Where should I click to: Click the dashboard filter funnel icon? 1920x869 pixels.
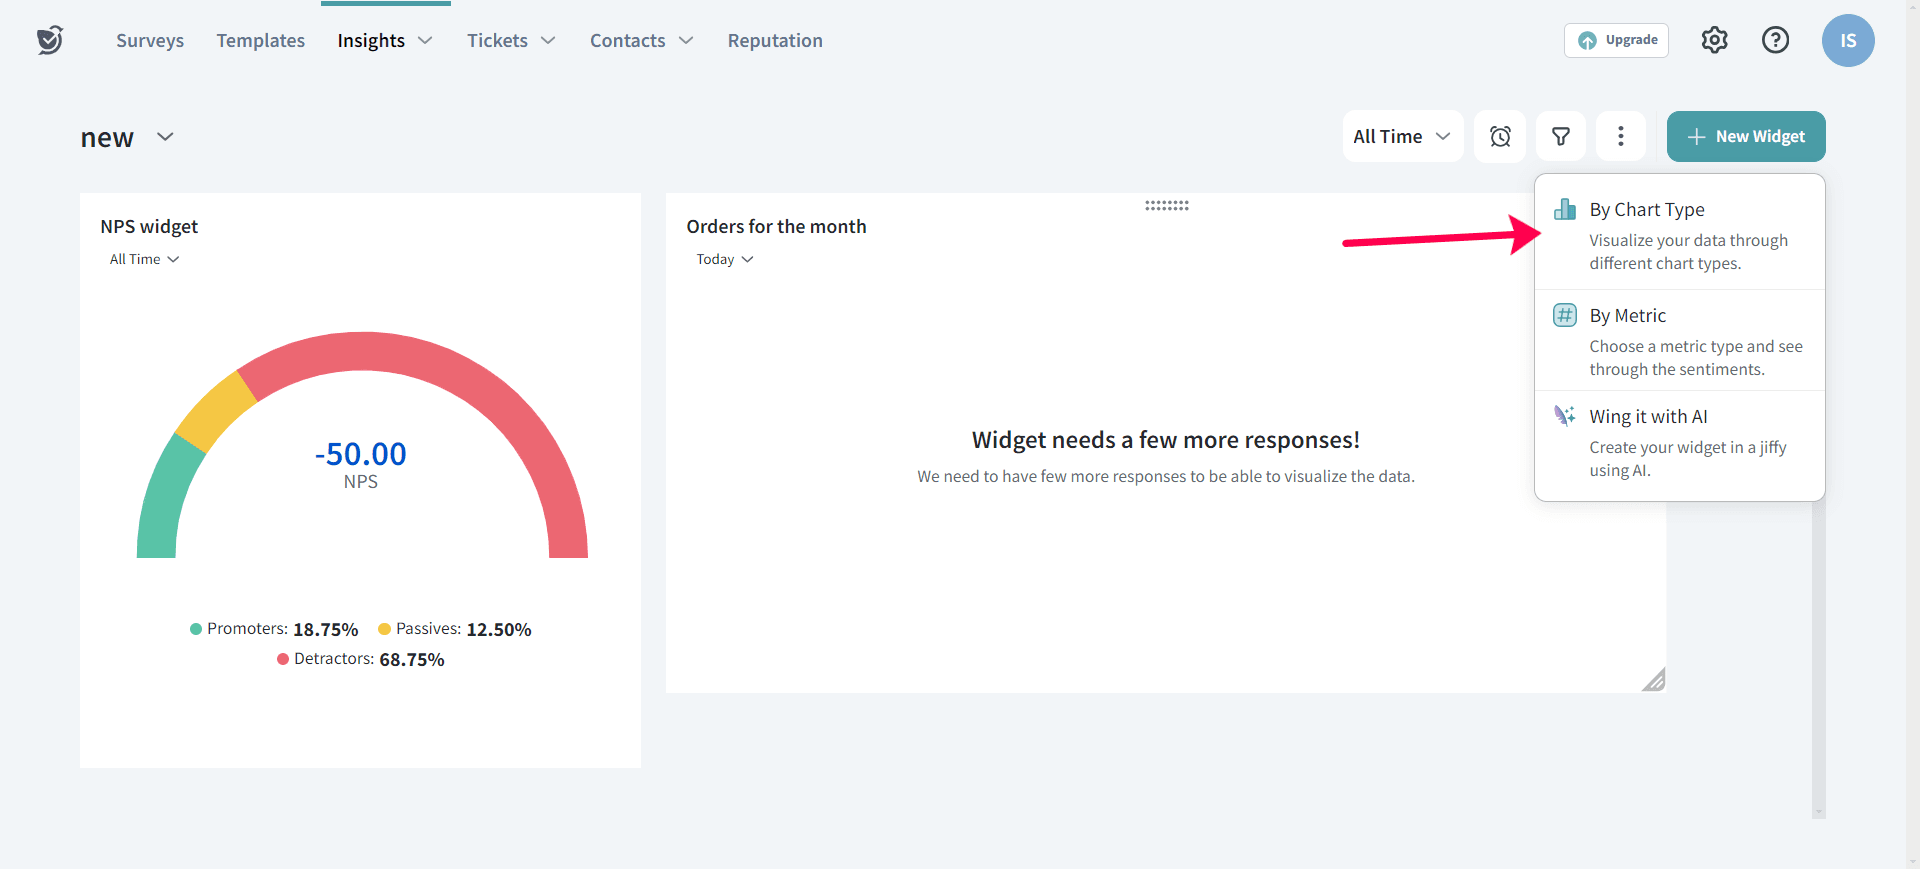pos(1560,137)
